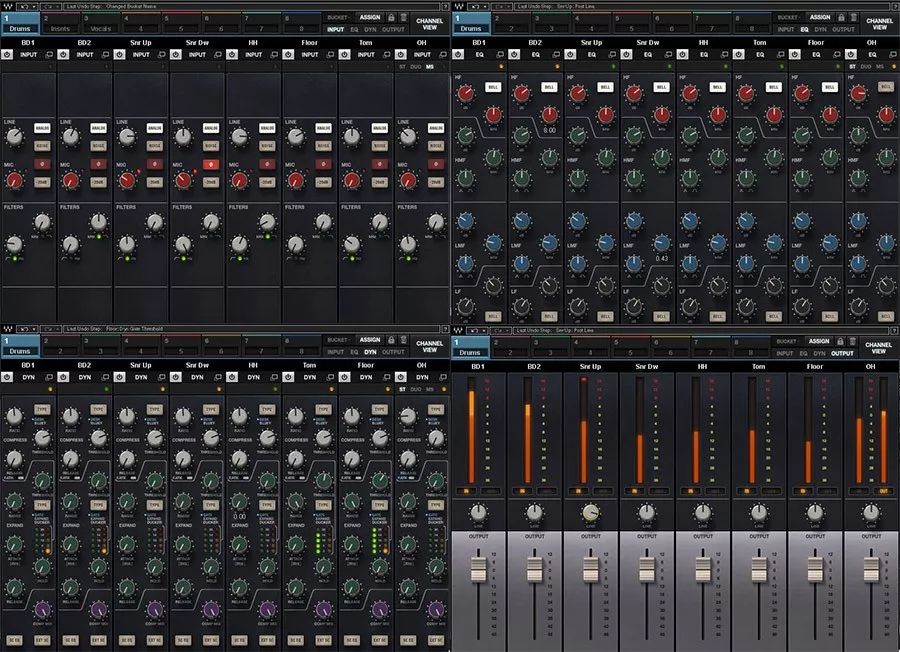Click the redo arrow in Input window toolbar
Viewport: 900px width, 652px height.
point(48,6)
